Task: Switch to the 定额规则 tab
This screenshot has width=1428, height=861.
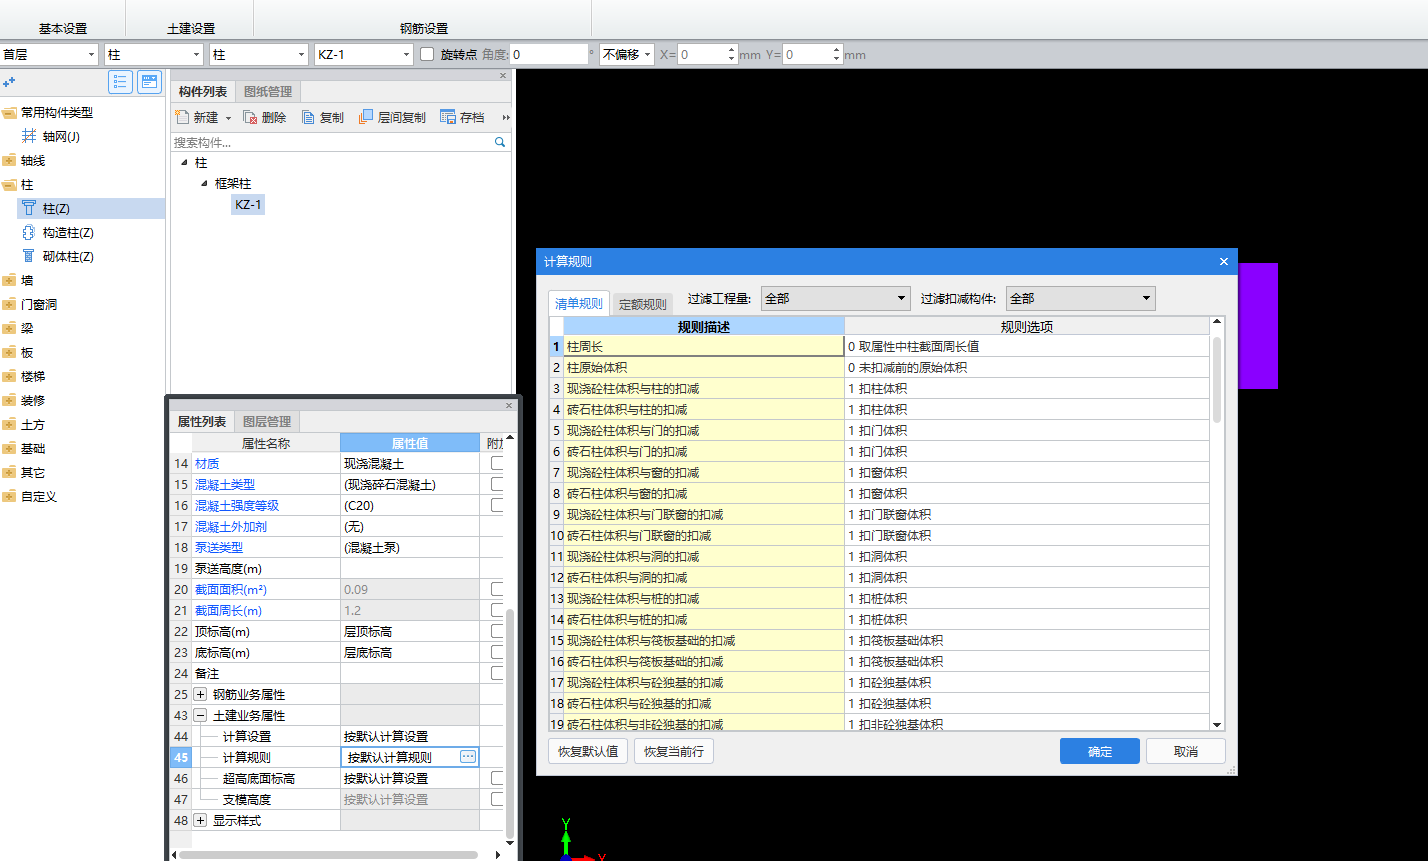Action: pyautogui.click(x=642, y=305)
